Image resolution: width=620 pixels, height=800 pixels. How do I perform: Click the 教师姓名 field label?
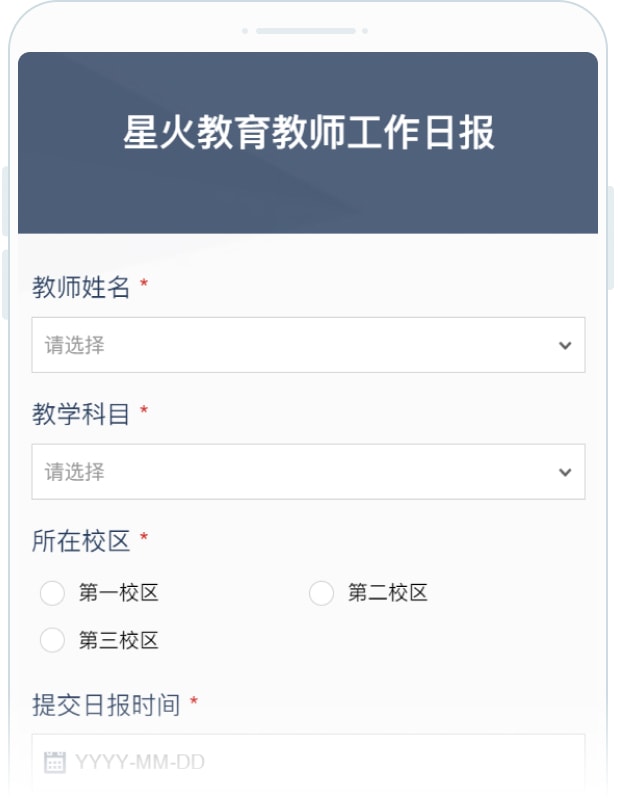[81, 288]
